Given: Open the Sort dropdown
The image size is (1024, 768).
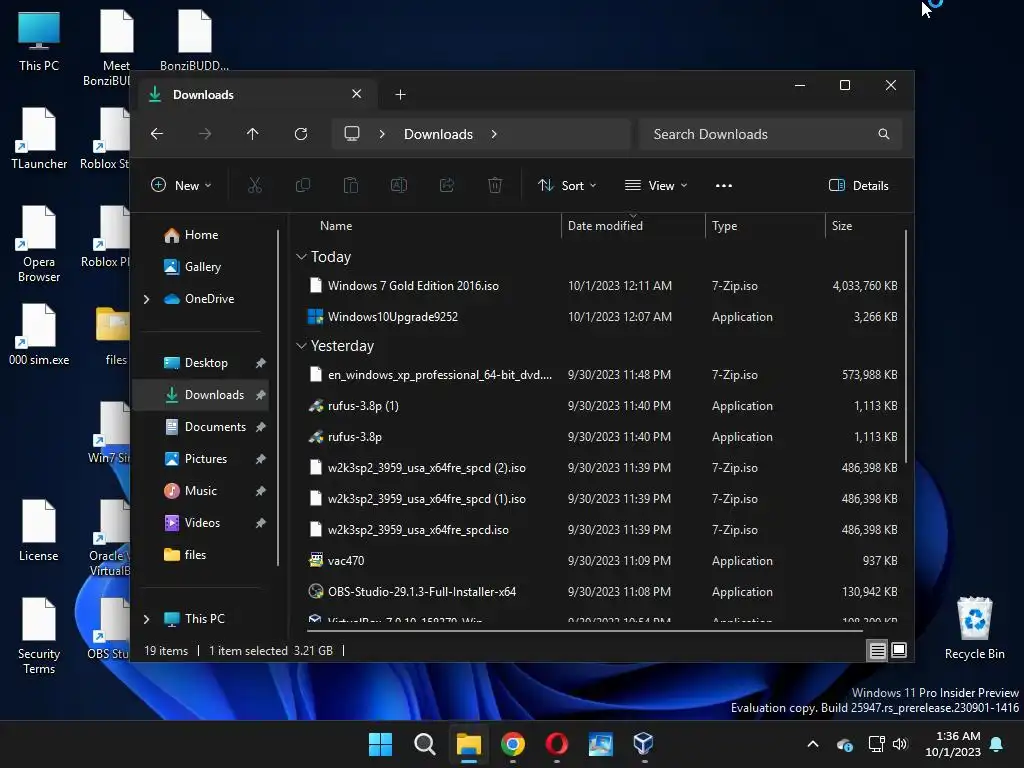Looking at the screenshot, I should click(x=567, y=185).
